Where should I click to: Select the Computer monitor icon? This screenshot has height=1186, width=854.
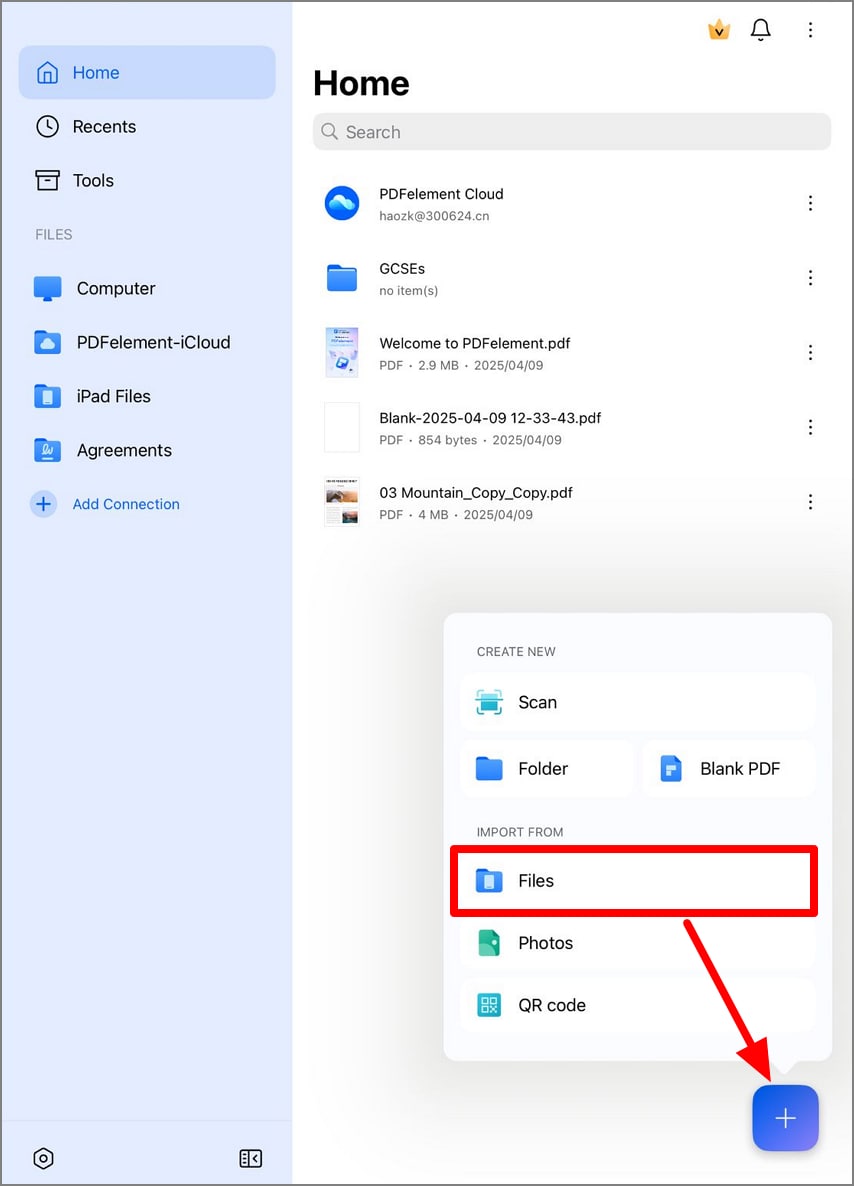[48, 288]
